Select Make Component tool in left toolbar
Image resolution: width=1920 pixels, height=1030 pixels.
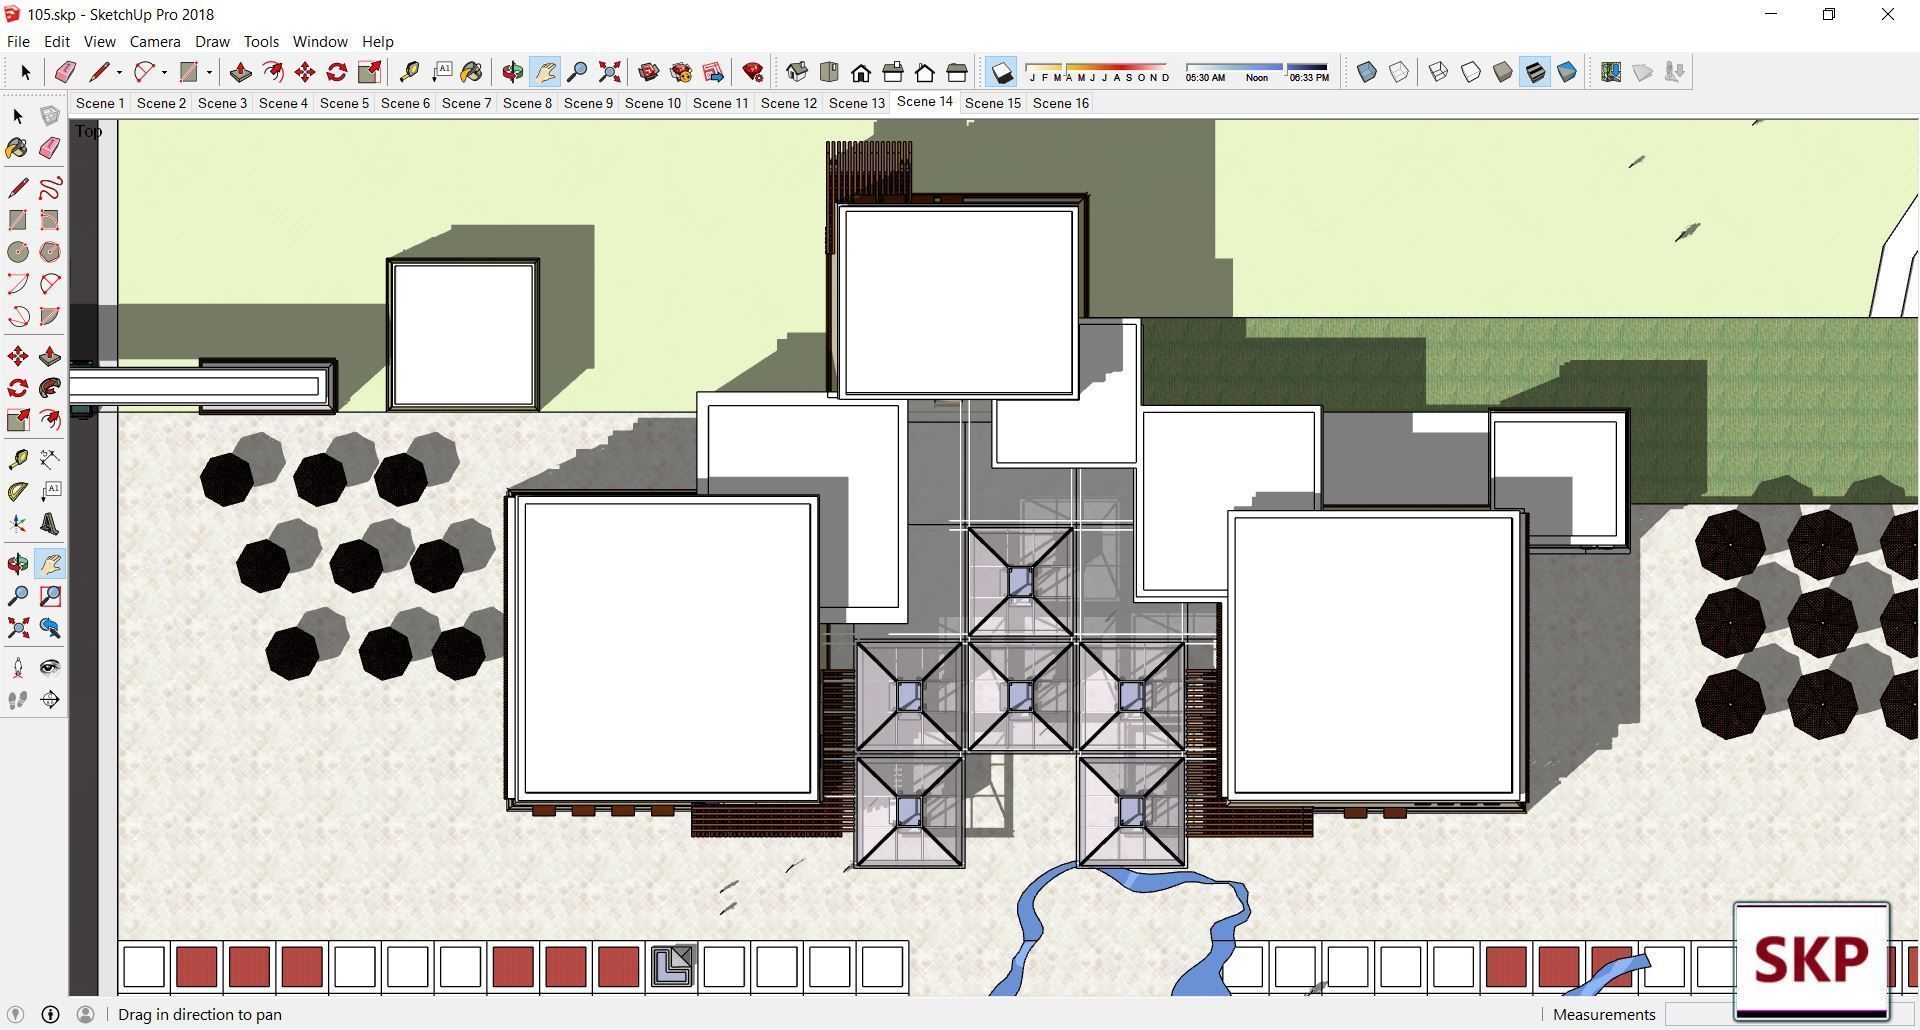point(49,116)
